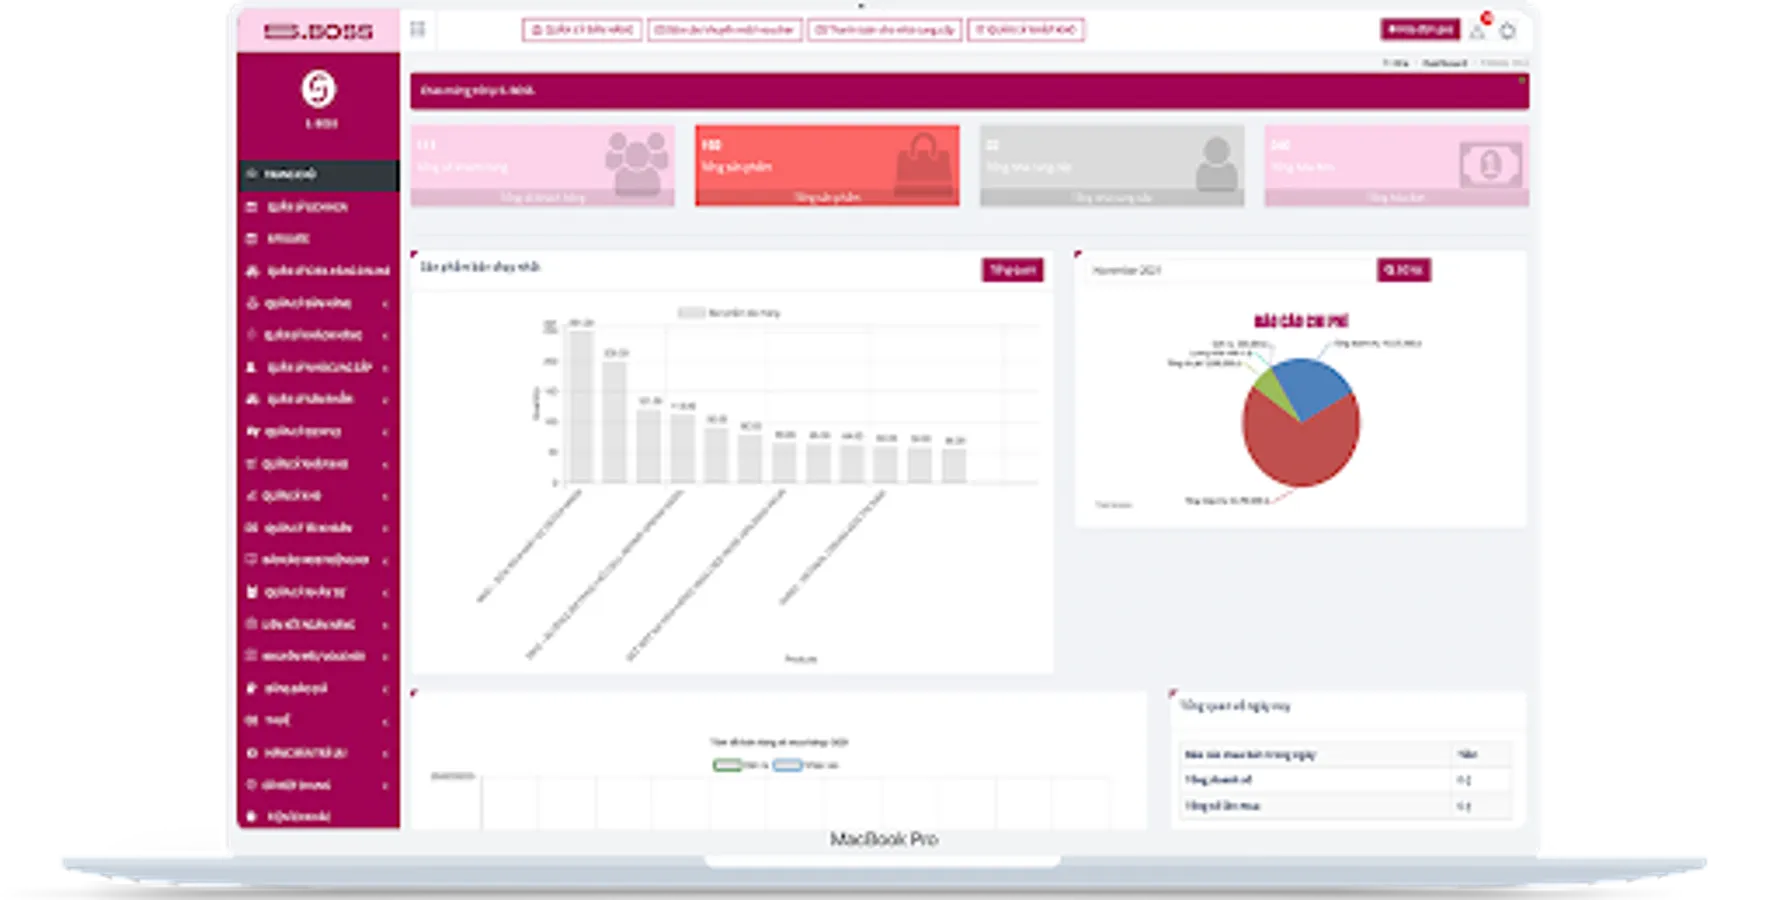Click the Sản phẩm bán chạy nhất panel heading
This screenshot has height=900, width=1779.
(480, 267)
